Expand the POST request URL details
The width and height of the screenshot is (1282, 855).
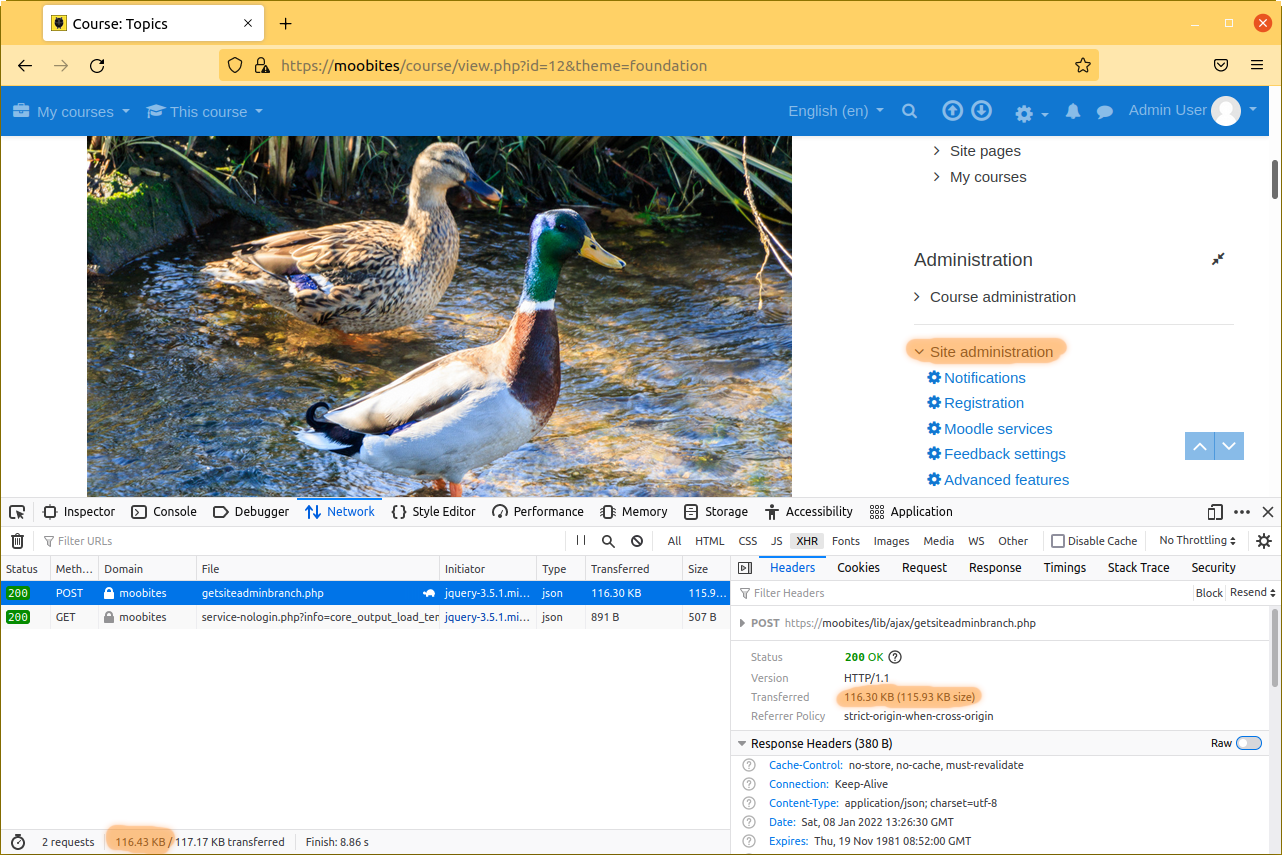coord(742,623)
